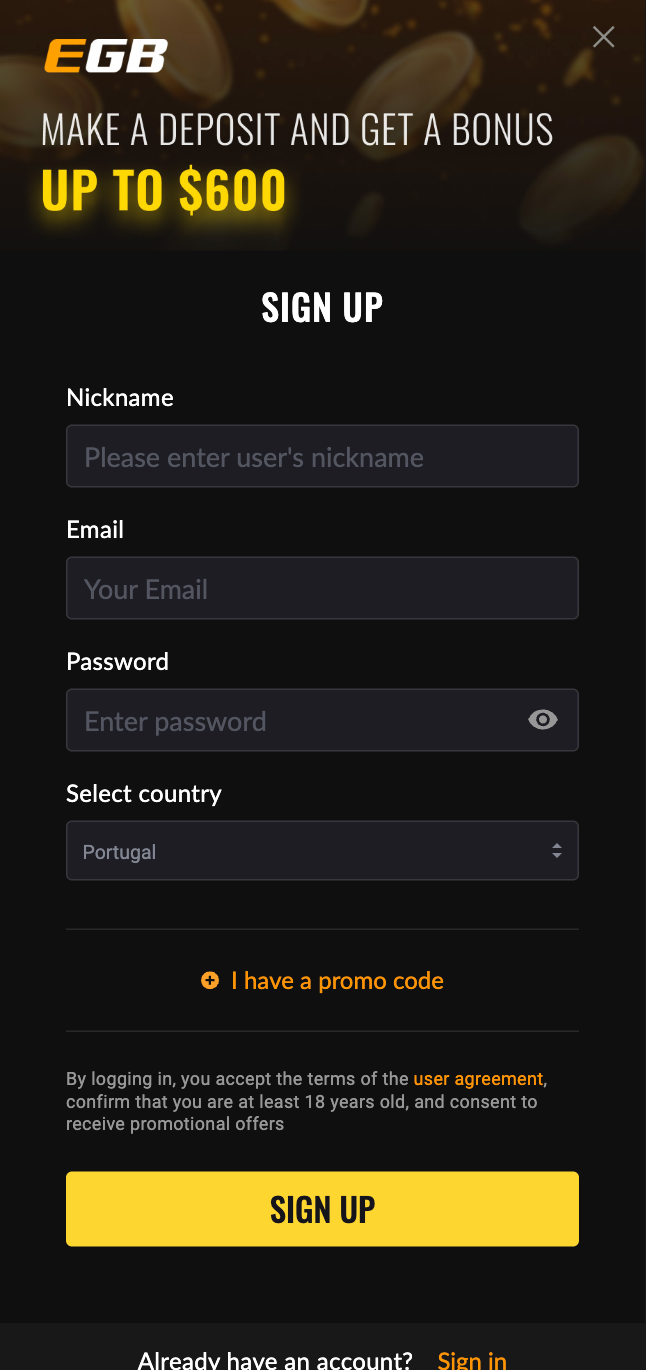Click the EGB logo
The width and height of the screenshot is (646, 1370).
click(106, 56)
